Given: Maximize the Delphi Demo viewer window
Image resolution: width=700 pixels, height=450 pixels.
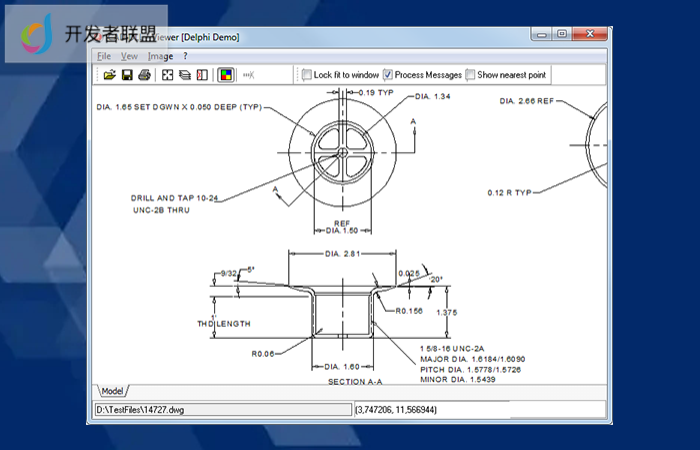Looking at the screenshot, I should click(562, 34).
